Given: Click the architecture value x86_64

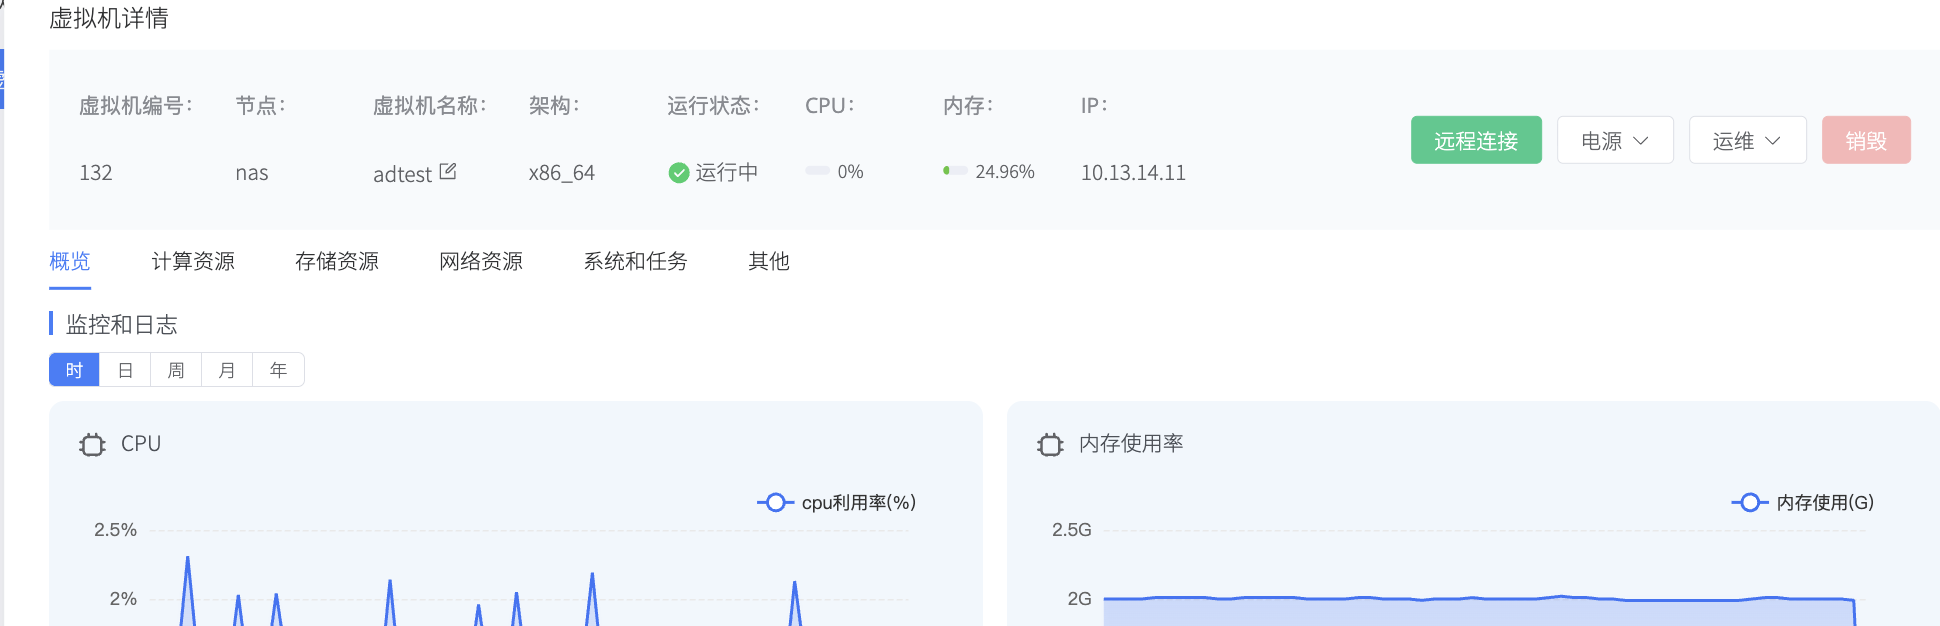Looking at the screenshot, I should [562, 173].
